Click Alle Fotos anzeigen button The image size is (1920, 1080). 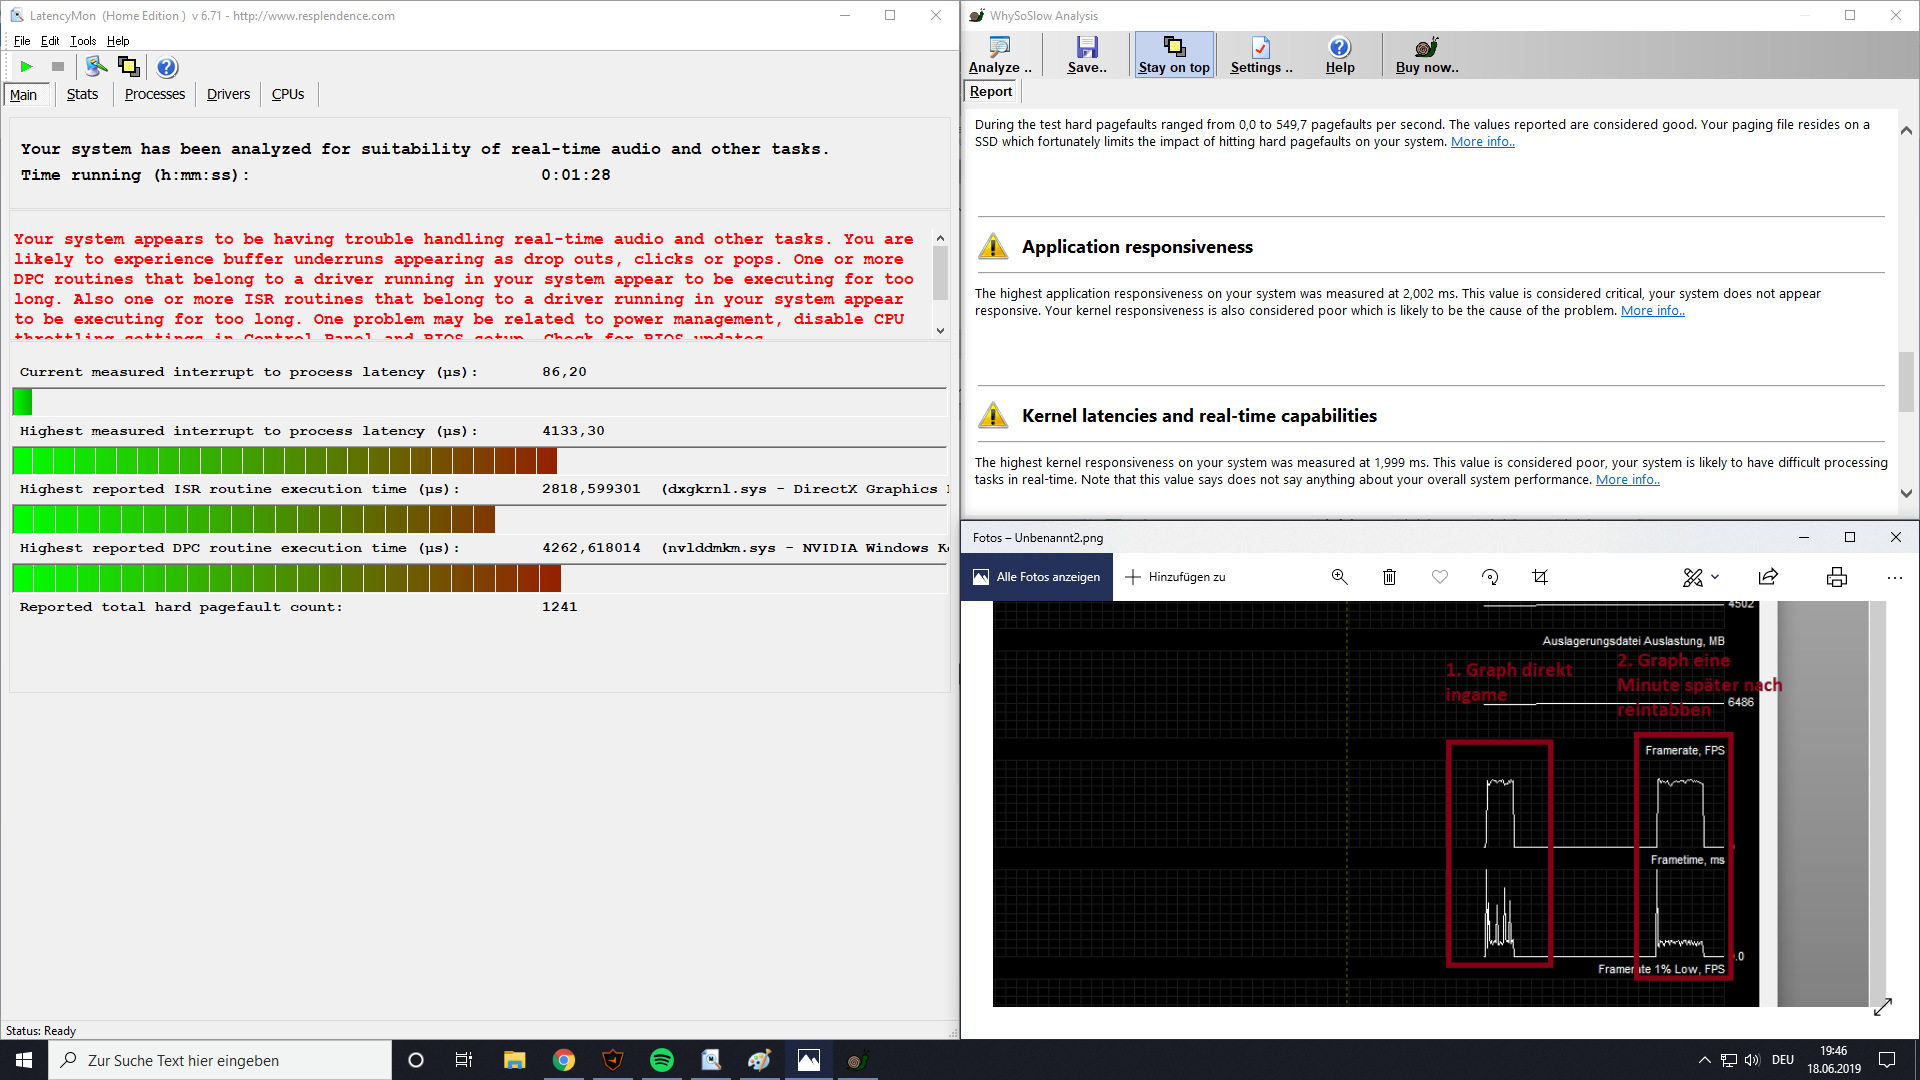coord(1037,577)
